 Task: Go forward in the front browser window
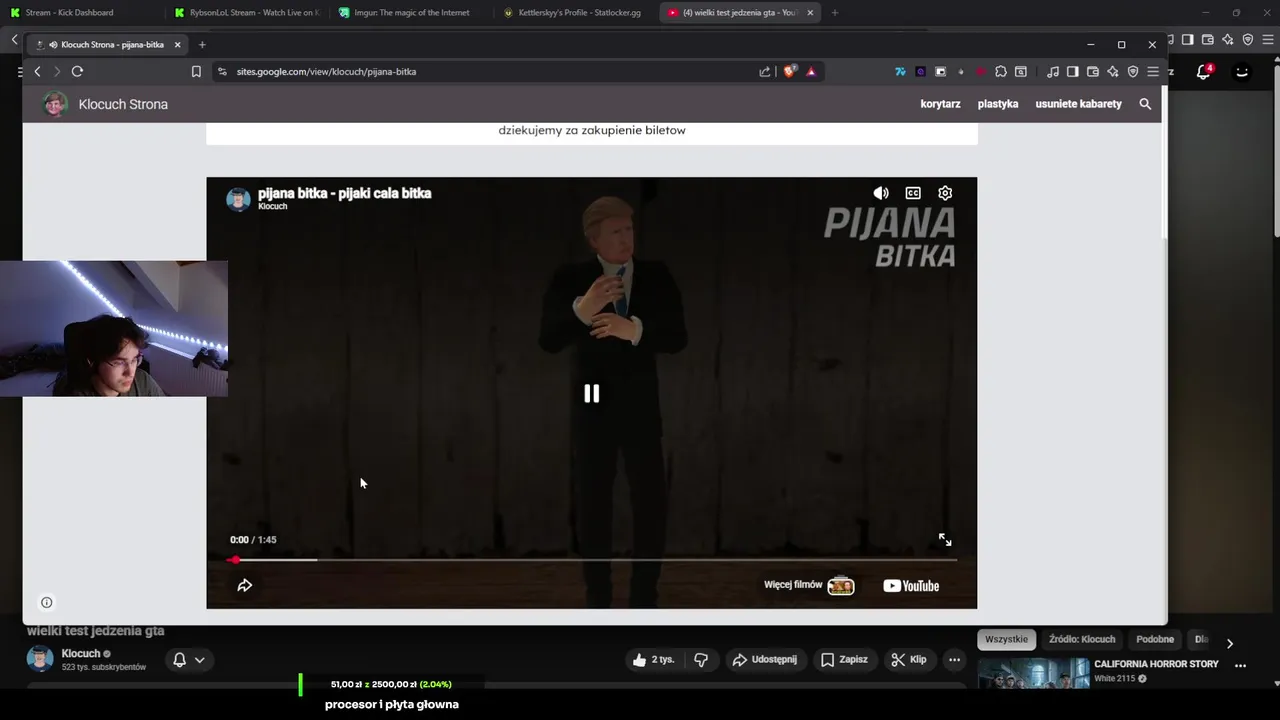[x=57, y=71]
